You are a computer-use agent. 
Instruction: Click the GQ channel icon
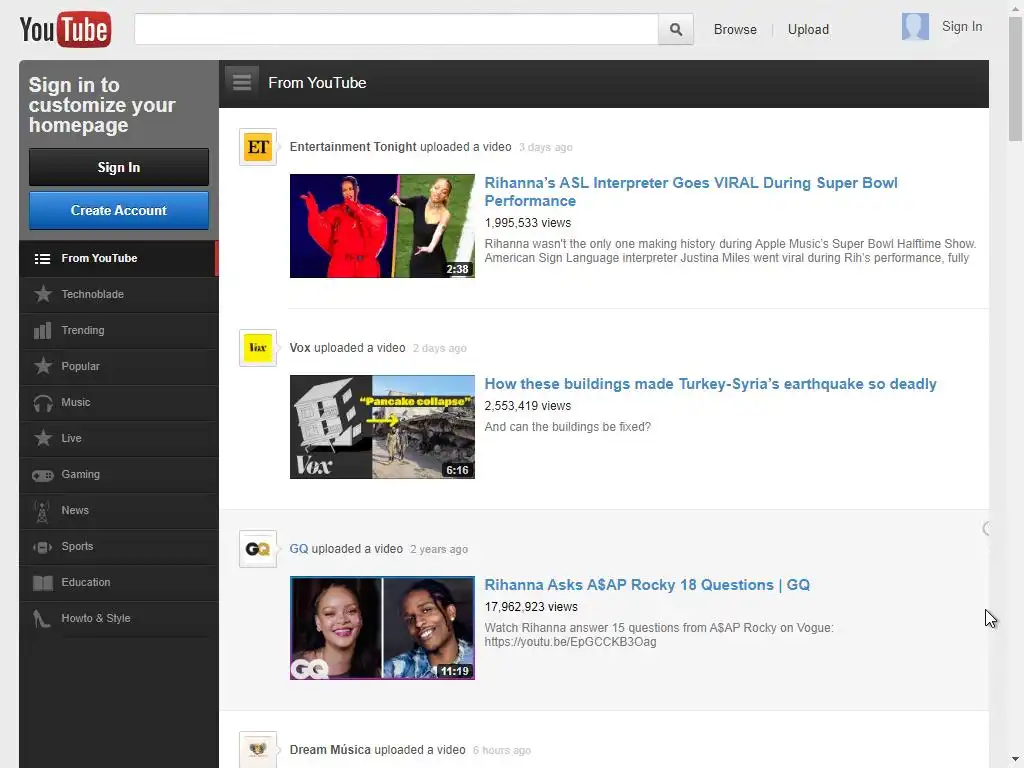[x=258, y=549]
